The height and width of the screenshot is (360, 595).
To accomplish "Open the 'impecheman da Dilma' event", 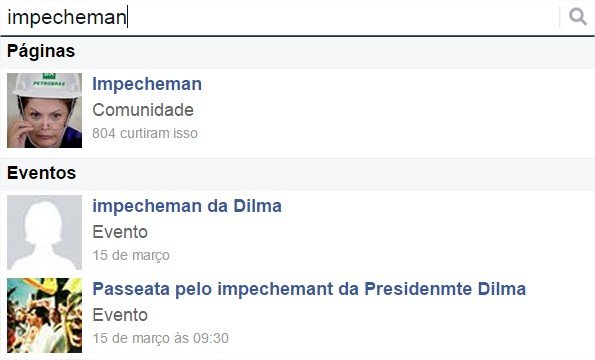I will (x=187, y=206).
